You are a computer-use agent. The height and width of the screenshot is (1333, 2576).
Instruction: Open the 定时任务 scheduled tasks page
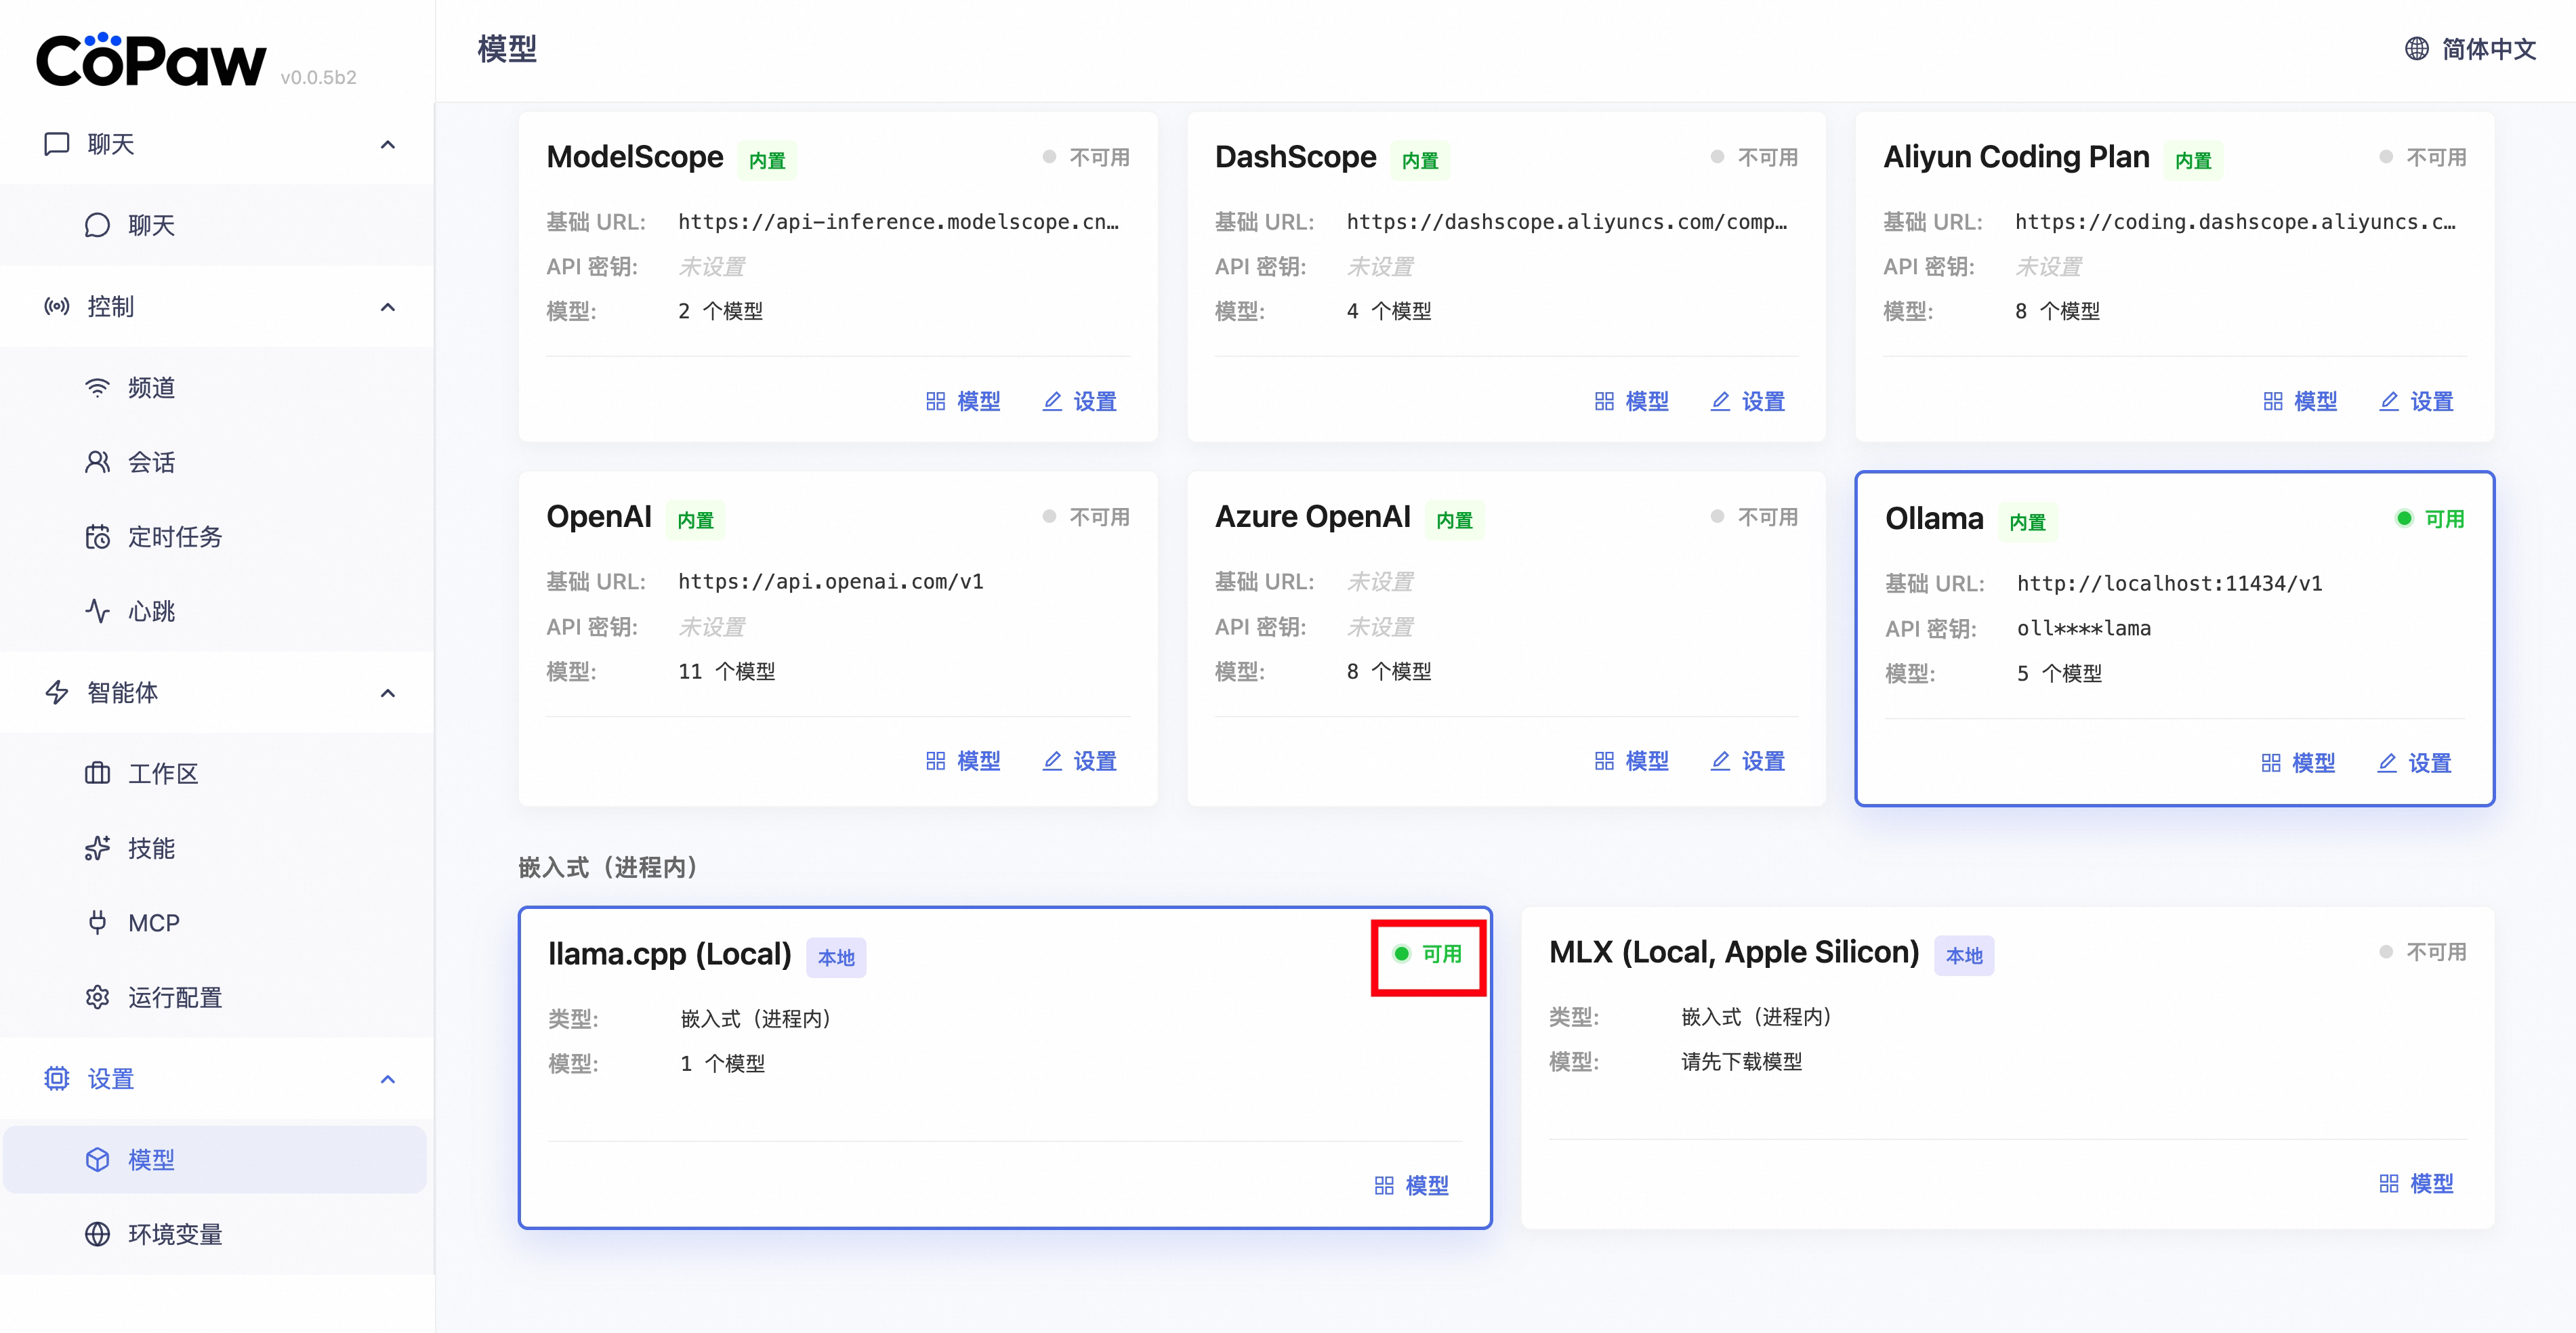point(174,537)
